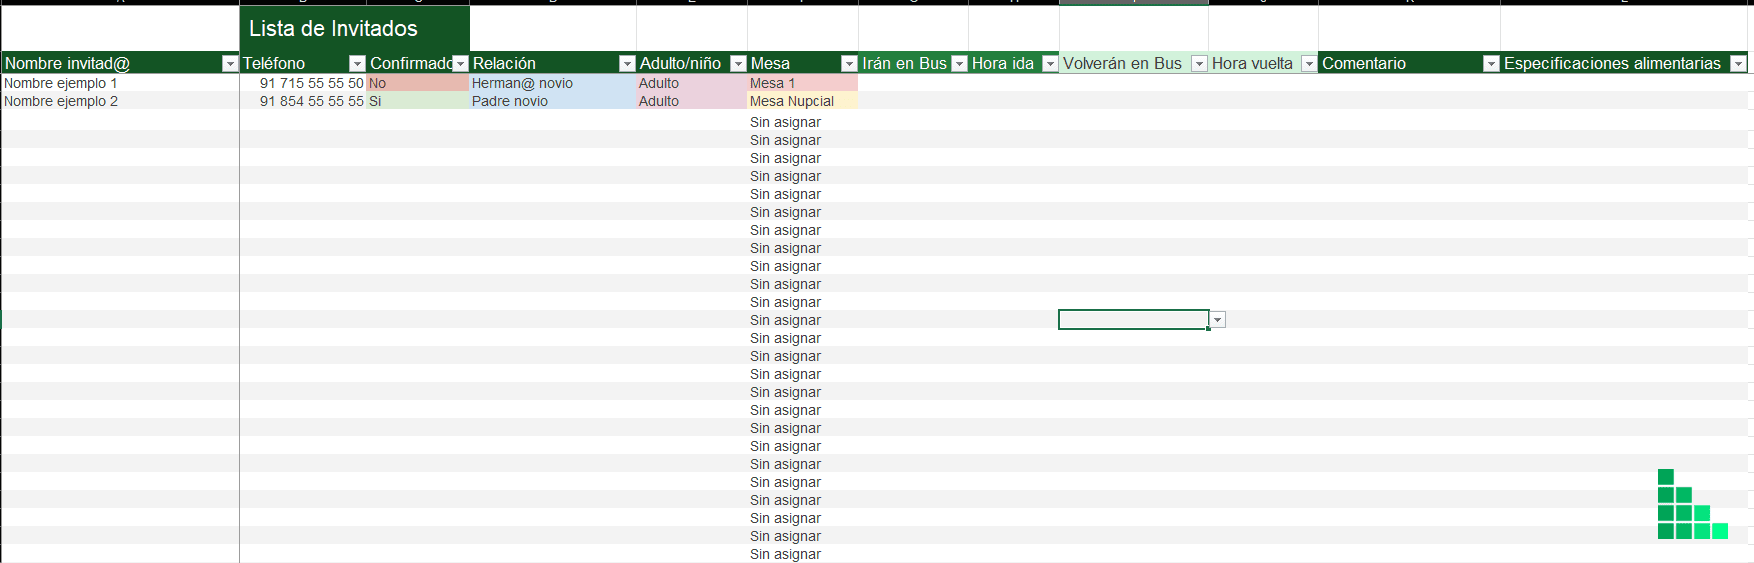Open the Teléfono column filter arrow
1754x563 pixels.
click(357, 64)
